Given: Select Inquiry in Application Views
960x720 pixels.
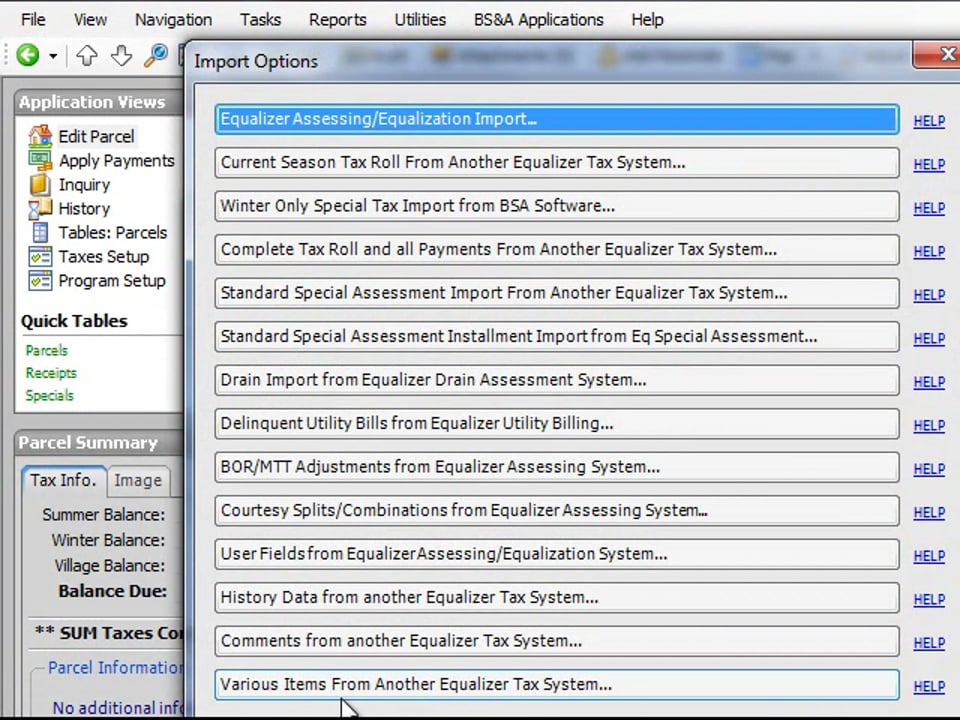Looking at the screenshot, I should click(x=84, y=184).
